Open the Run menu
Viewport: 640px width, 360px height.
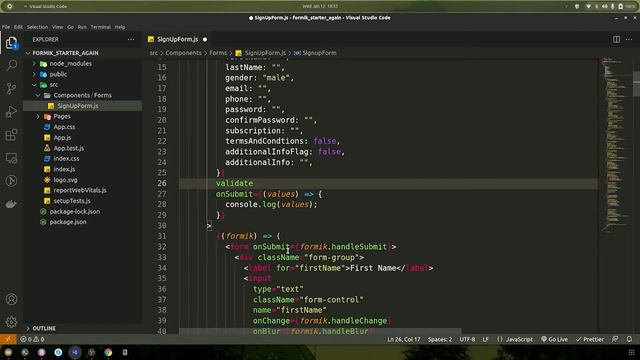(82, 27)
